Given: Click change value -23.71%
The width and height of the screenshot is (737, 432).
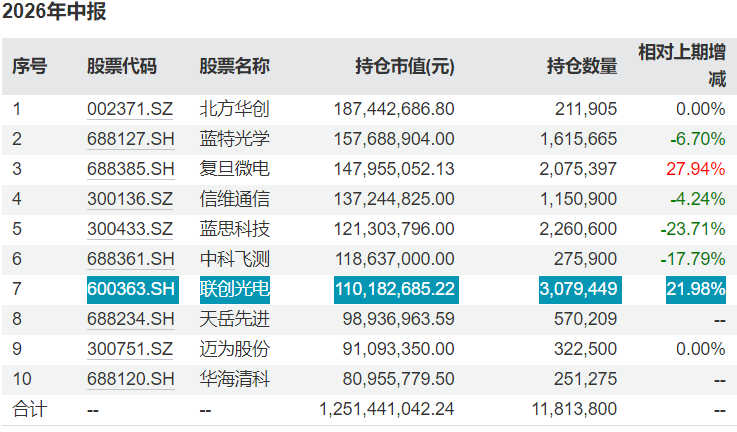Looking at the screenshot, I should [x=693, y=229].
